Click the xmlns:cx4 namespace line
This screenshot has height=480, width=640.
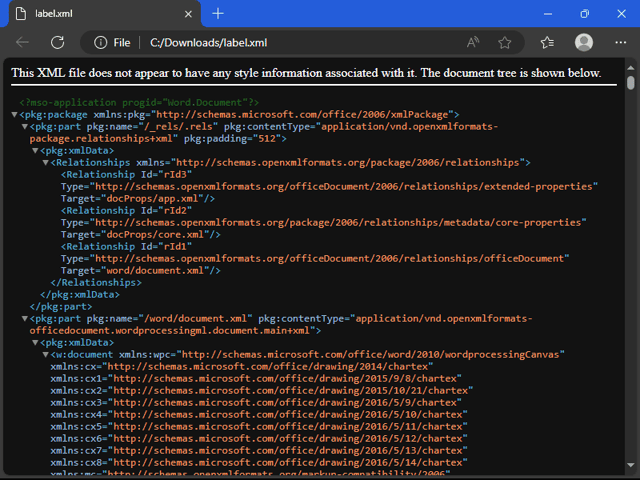click(259, 414)
